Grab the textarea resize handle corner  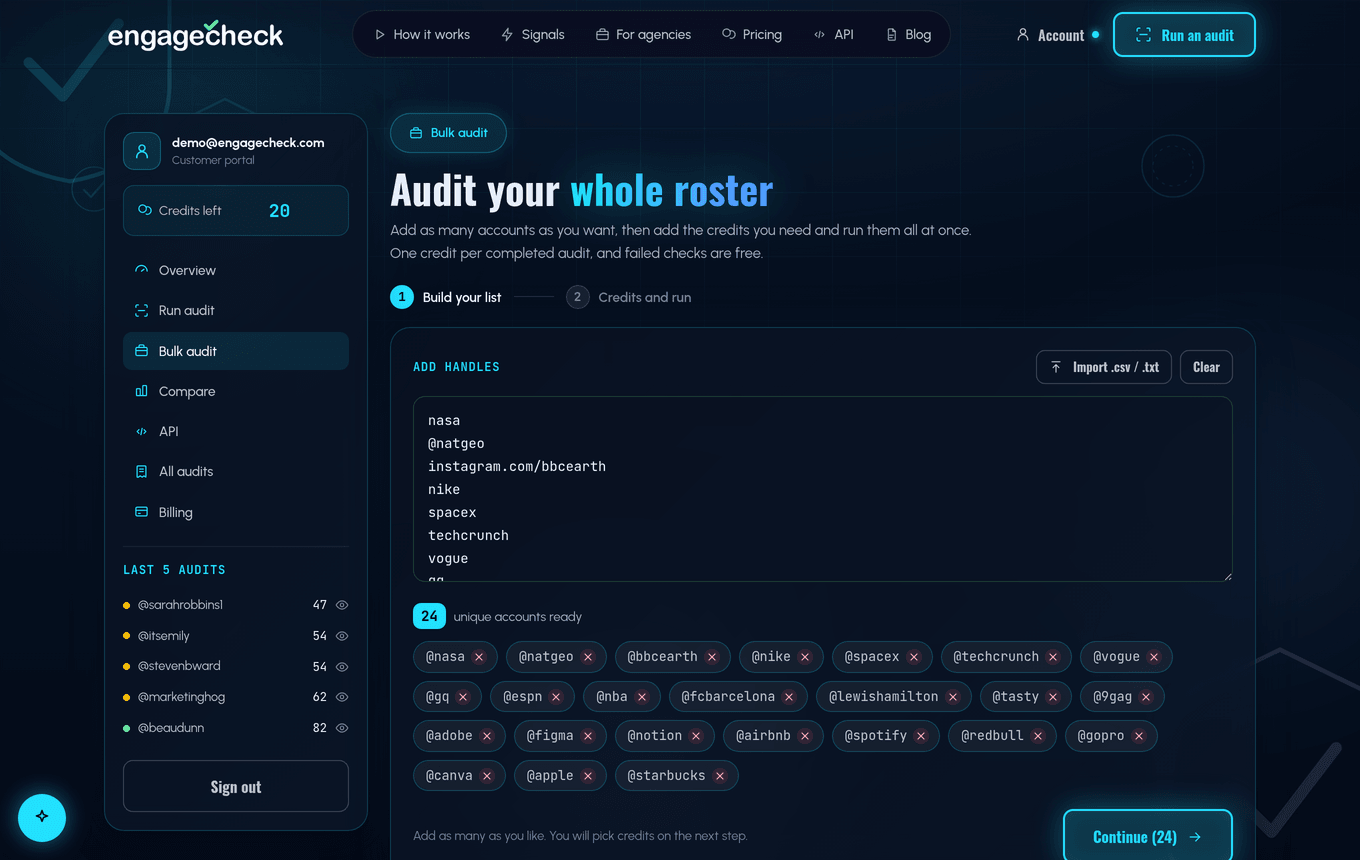tap(1226, 575)
